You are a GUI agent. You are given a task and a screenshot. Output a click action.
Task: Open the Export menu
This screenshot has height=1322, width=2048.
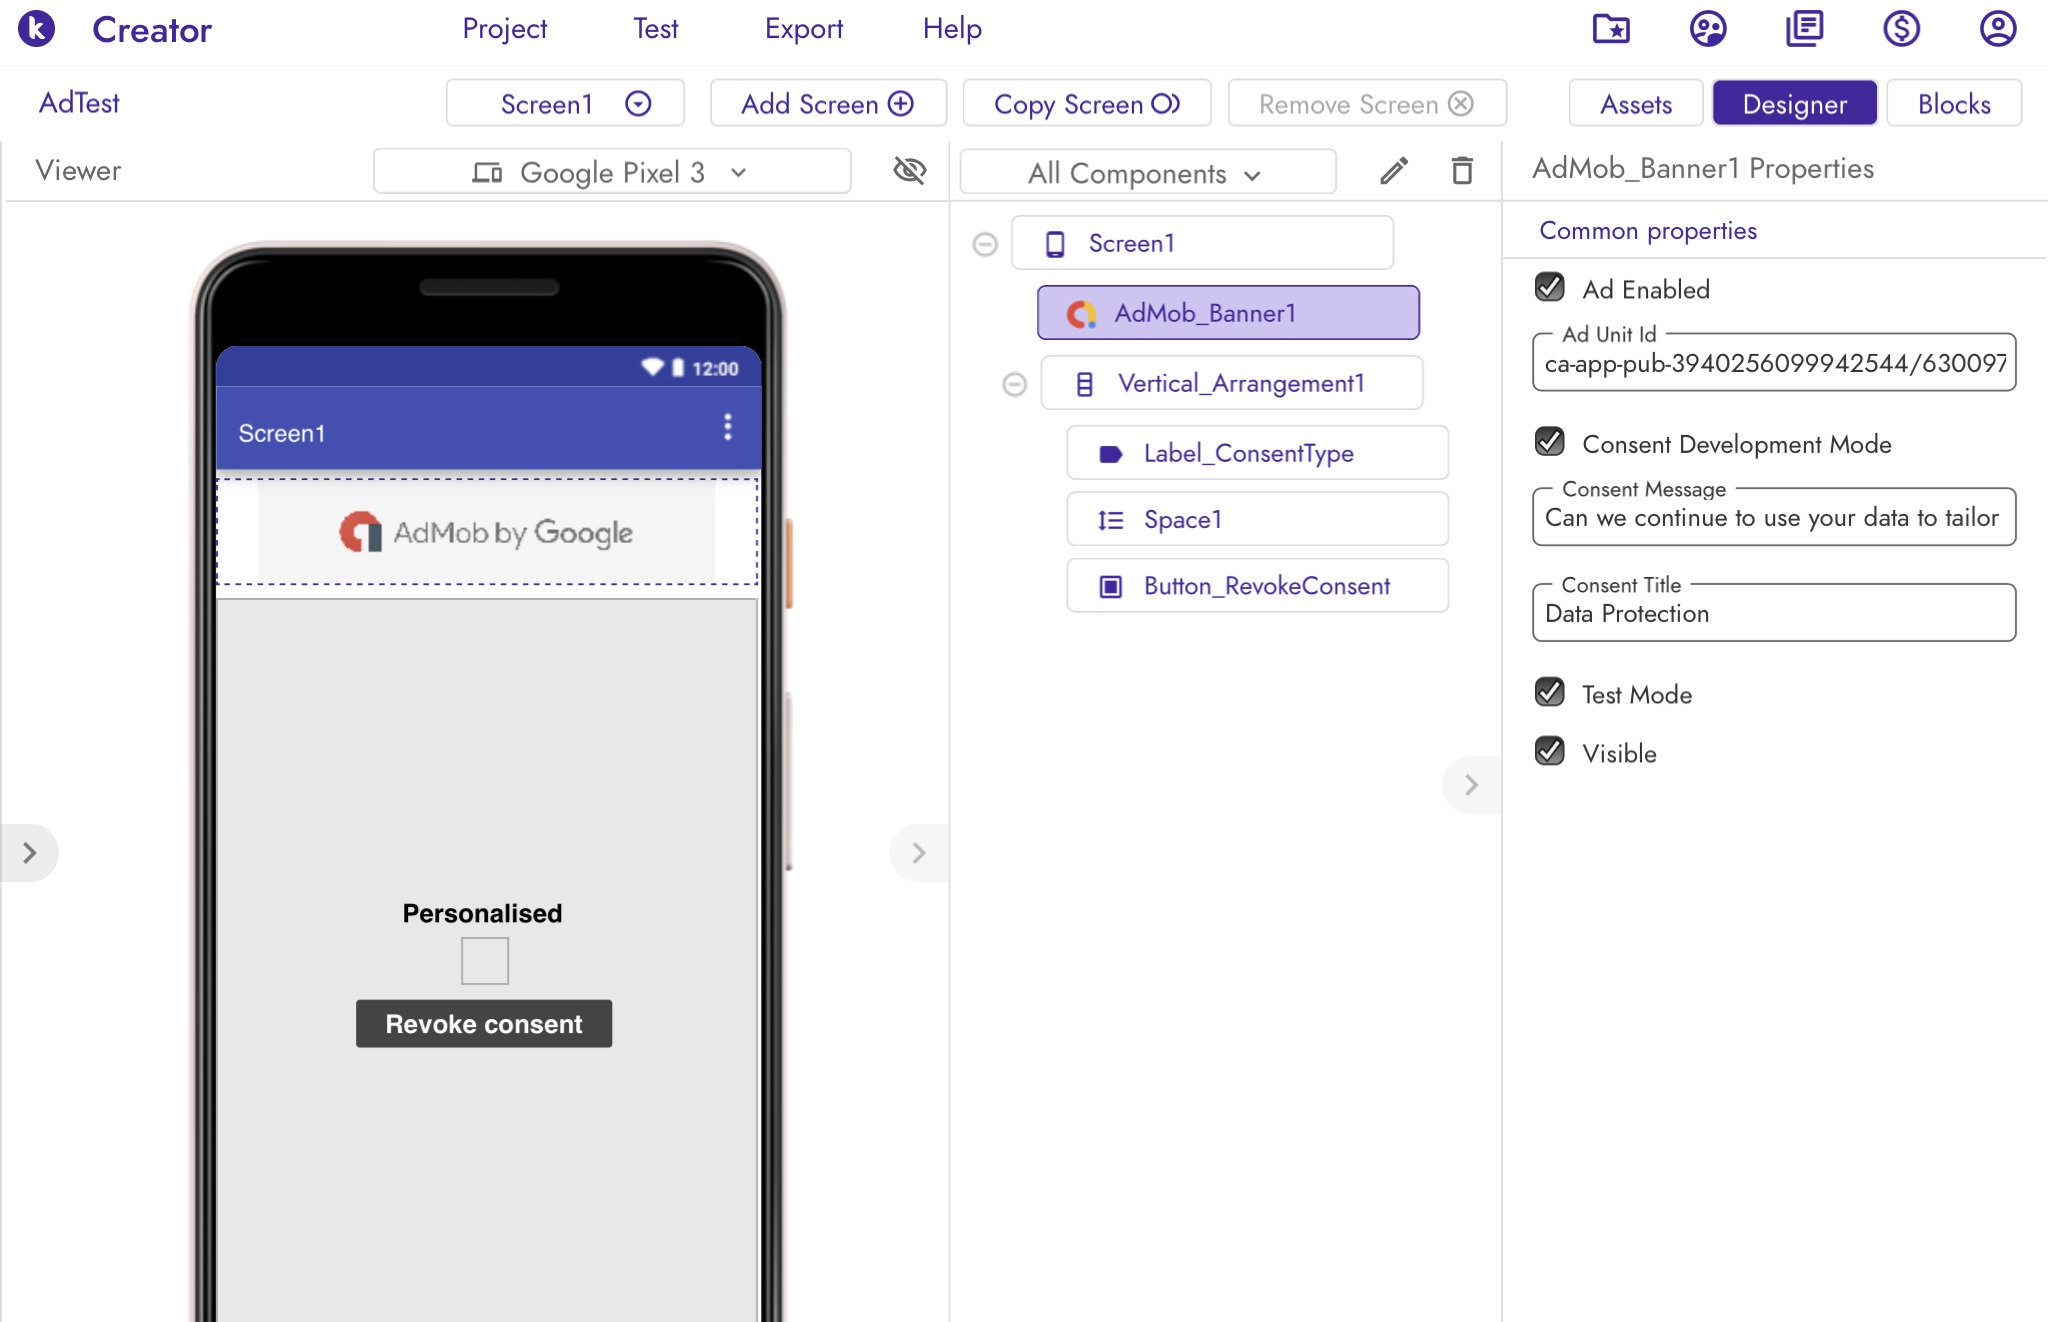(x=803, y=29)
